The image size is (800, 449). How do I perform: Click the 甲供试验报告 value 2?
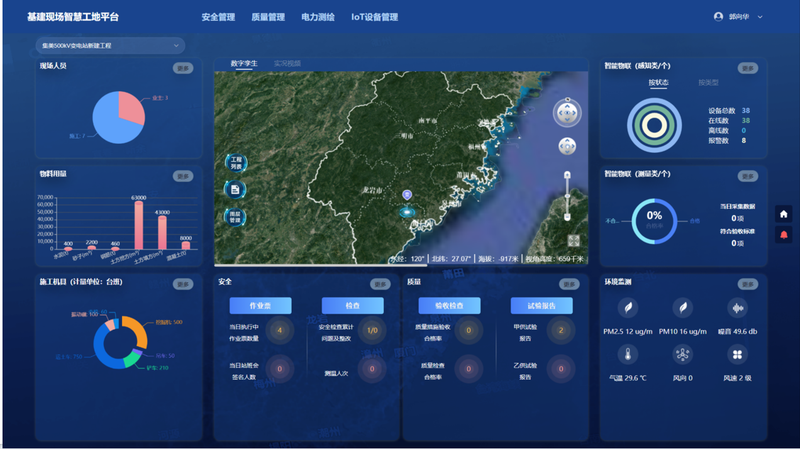pyautogui.click(x=561, y=330)
